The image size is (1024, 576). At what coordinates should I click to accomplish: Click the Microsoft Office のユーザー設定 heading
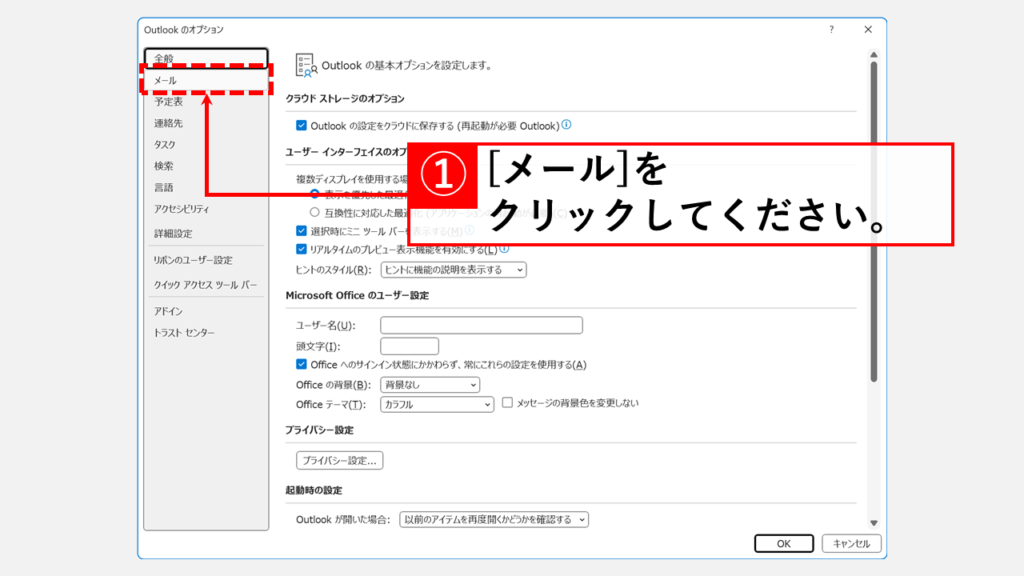pyautogui.click(x=357, y=296)
